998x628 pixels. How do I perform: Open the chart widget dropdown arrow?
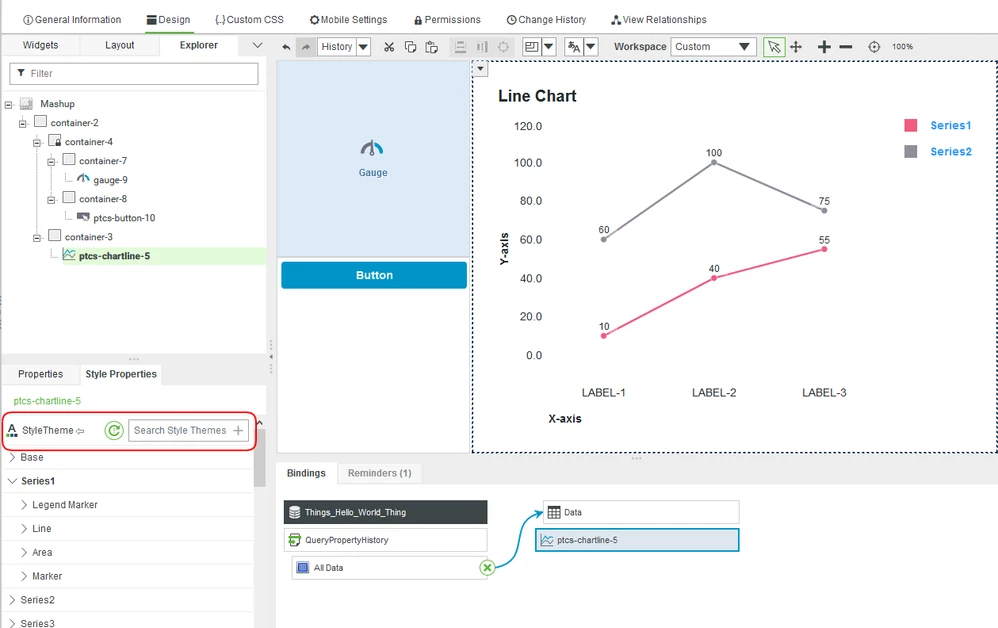(481, 69)
